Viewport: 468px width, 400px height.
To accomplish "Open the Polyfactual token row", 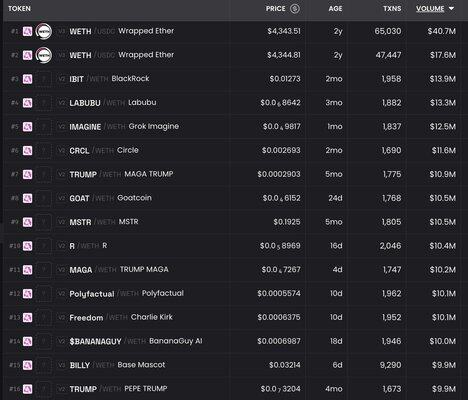I will [235, 294].
